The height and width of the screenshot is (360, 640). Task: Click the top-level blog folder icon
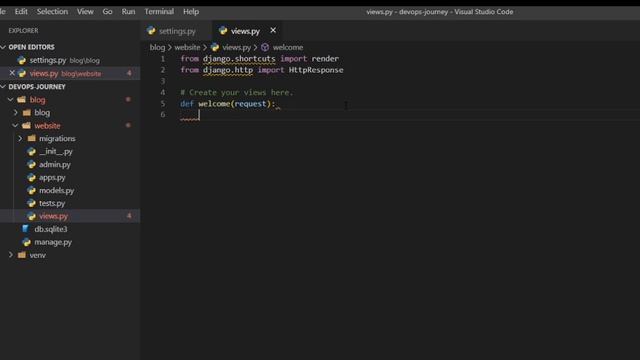pyautogui.click(x=22, y=100)
